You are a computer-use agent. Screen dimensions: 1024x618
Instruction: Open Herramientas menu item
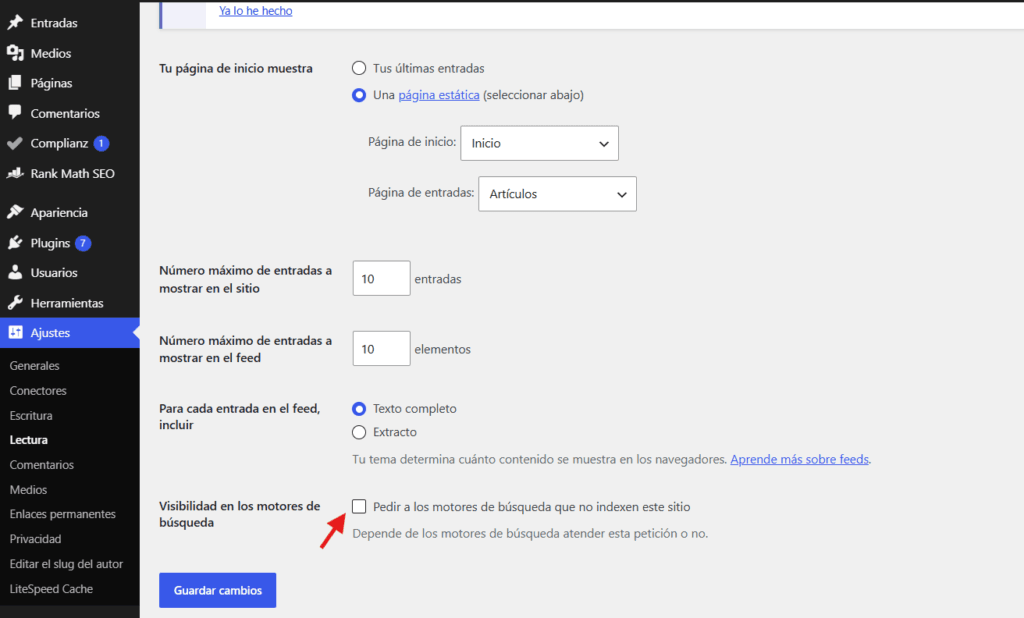coord(70,302)
